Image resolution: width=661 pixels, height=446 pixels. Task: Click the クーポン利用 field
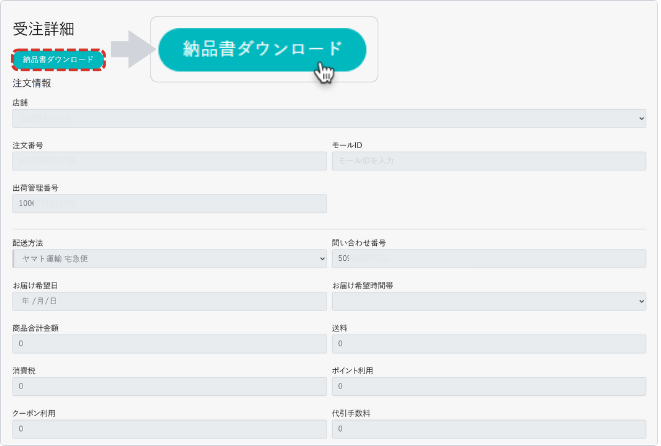pyautogui.click(x=169, y=430)
